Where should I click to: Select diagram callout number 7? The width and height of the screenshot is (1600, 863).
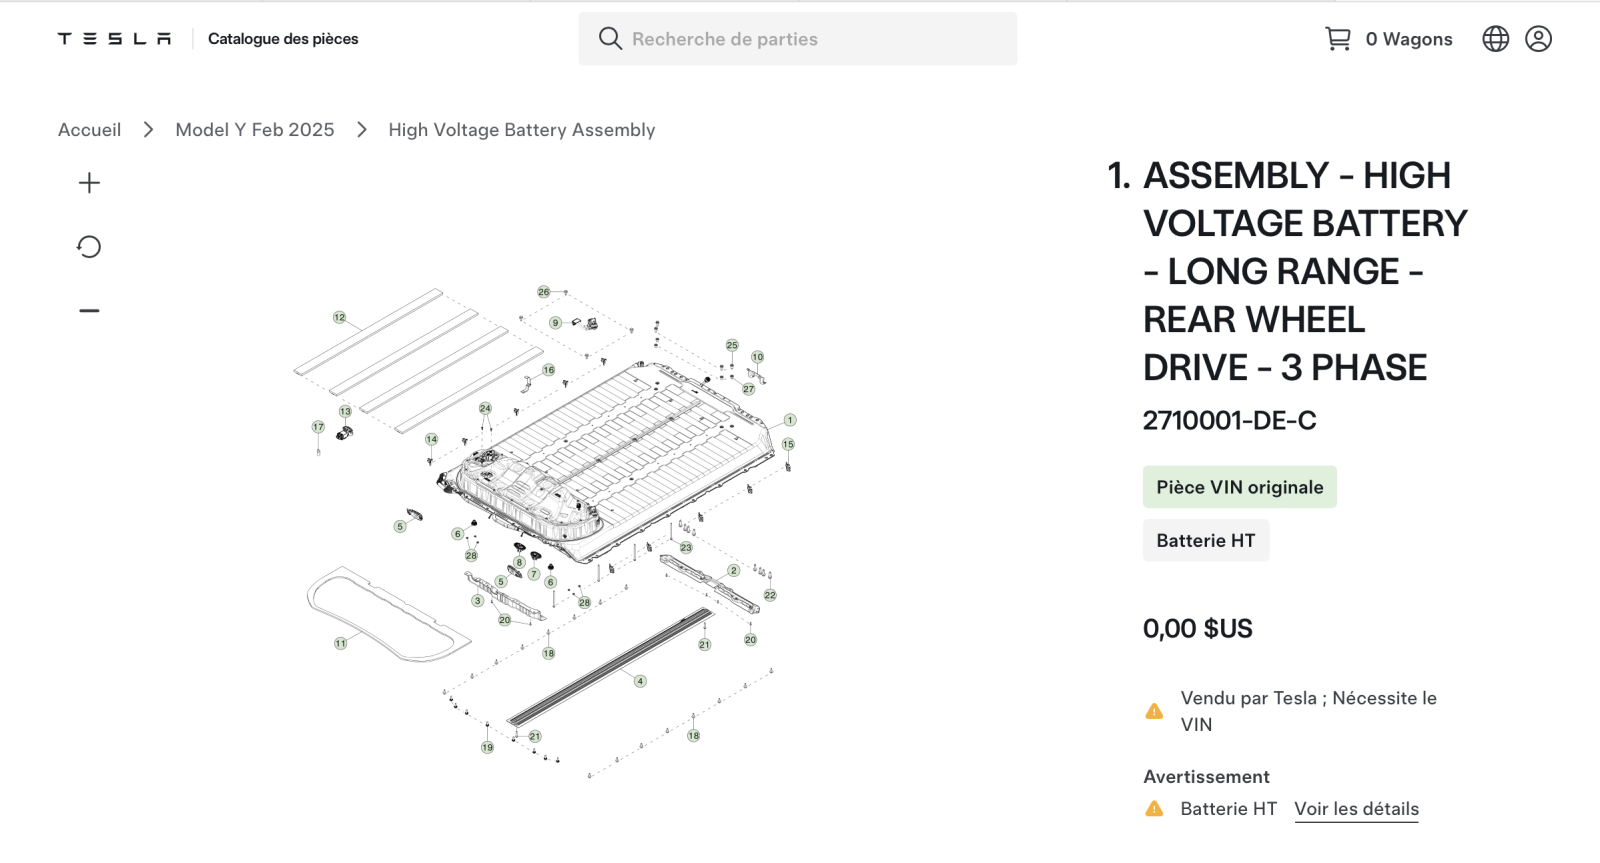(534, 574)
